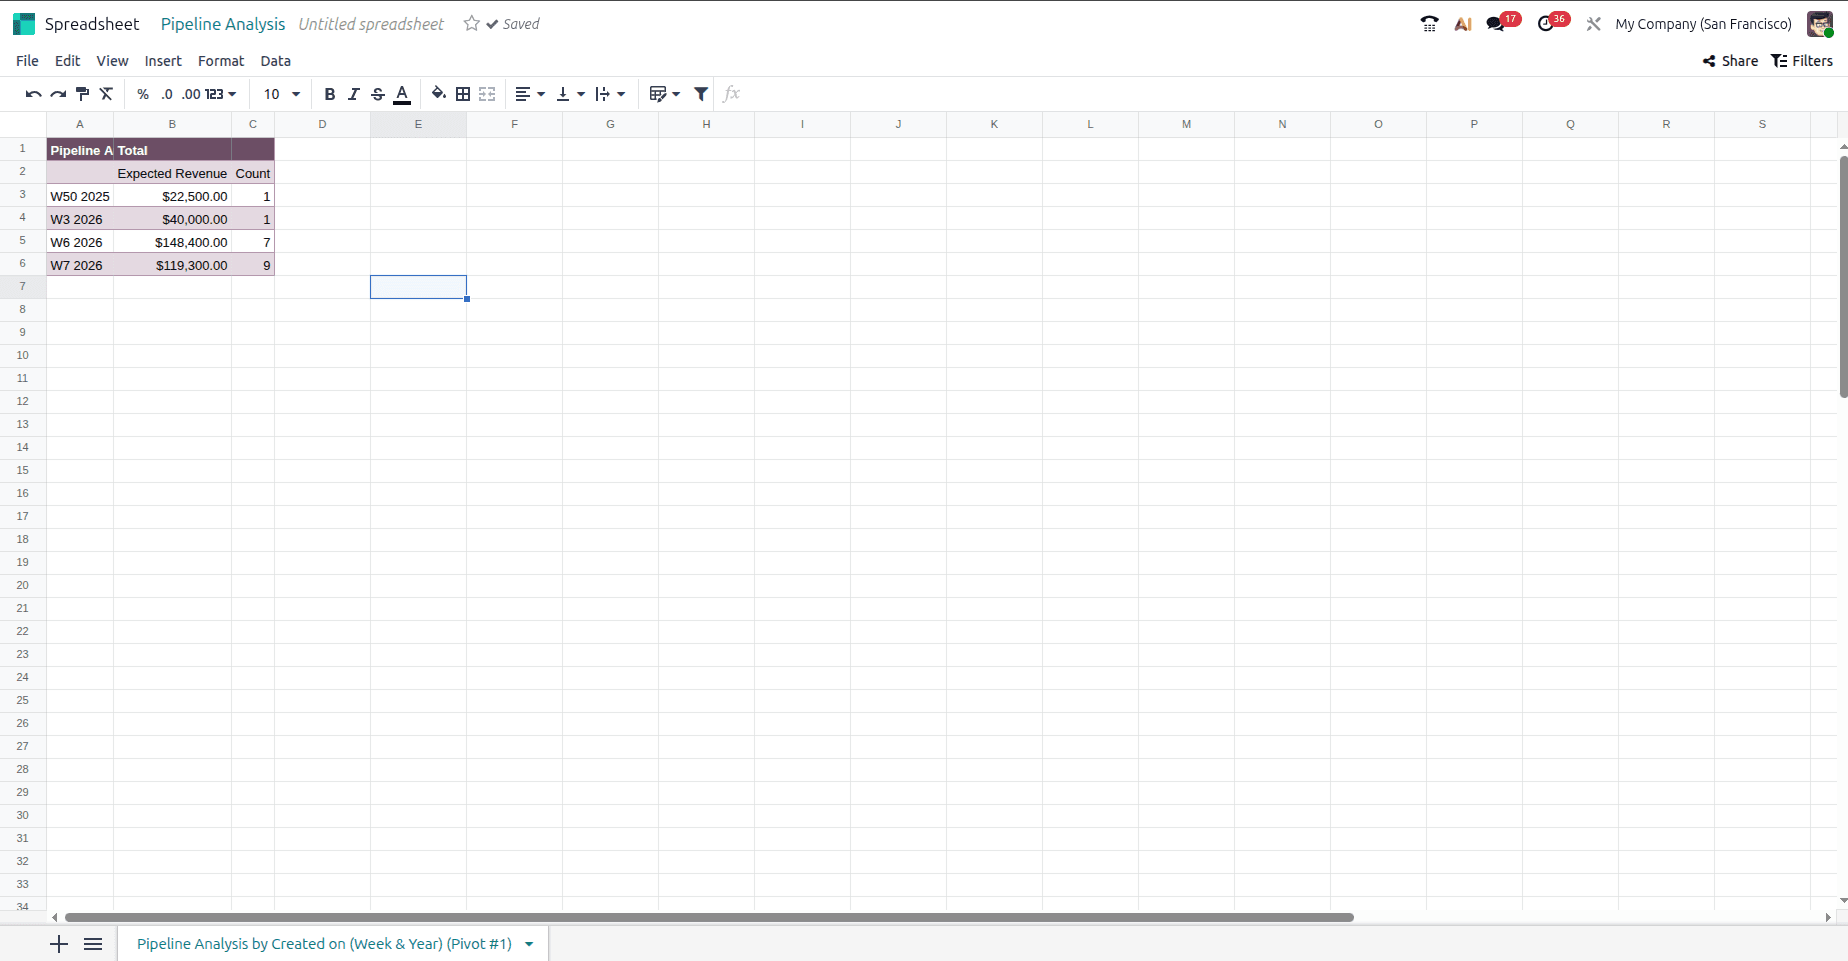
Task: Click the vertical scrollbar thumb
Action: [1843, 276]
